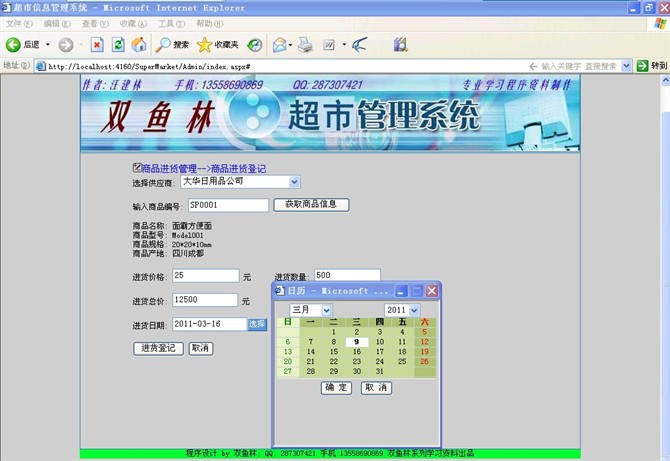
Task: Open the 帮助 menu
Action: coord(210,24)
